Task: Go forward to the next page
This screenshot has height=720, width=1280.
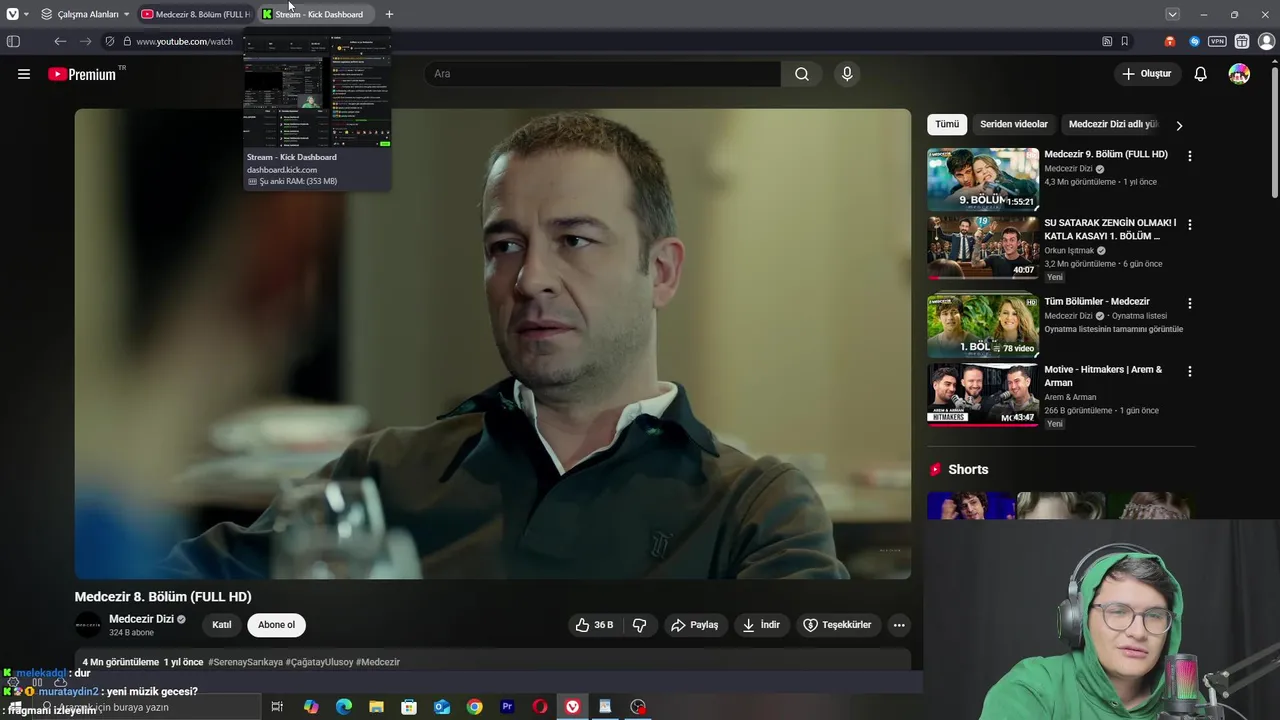Action: [85, 41]
